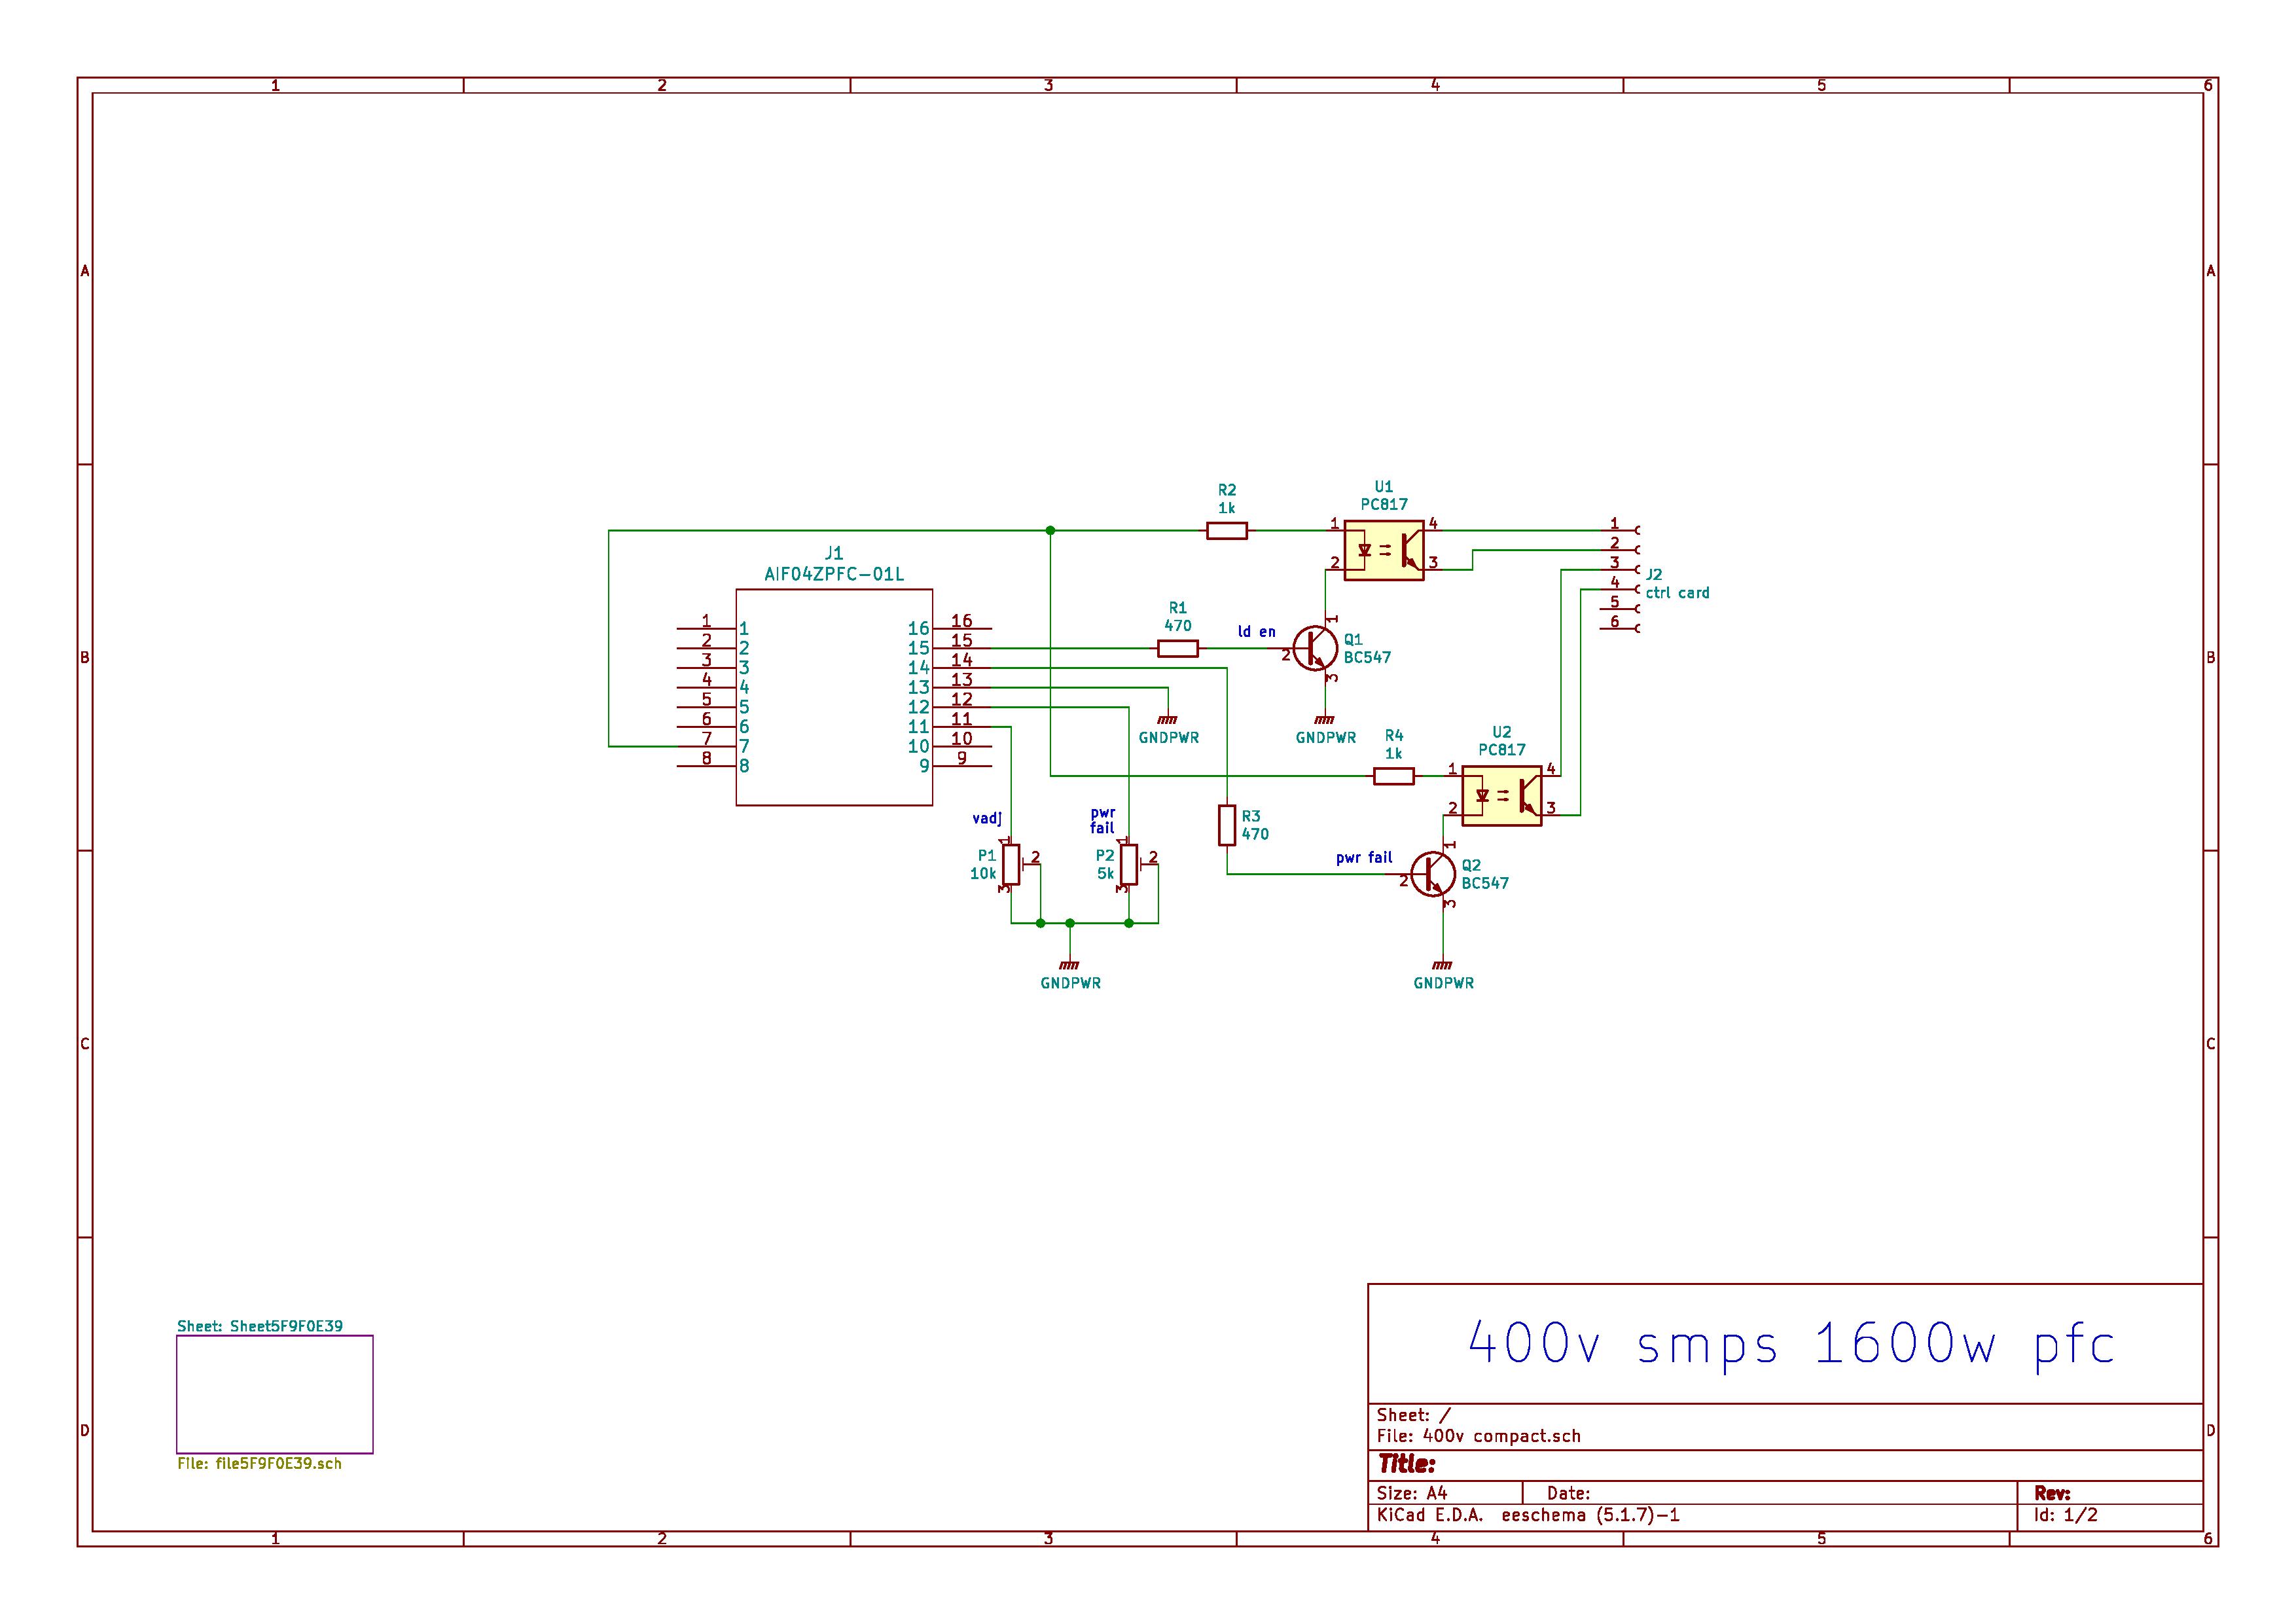
Task: Select the Q2 BC547 transistor symbol
Action: [x=1432, y=874]
